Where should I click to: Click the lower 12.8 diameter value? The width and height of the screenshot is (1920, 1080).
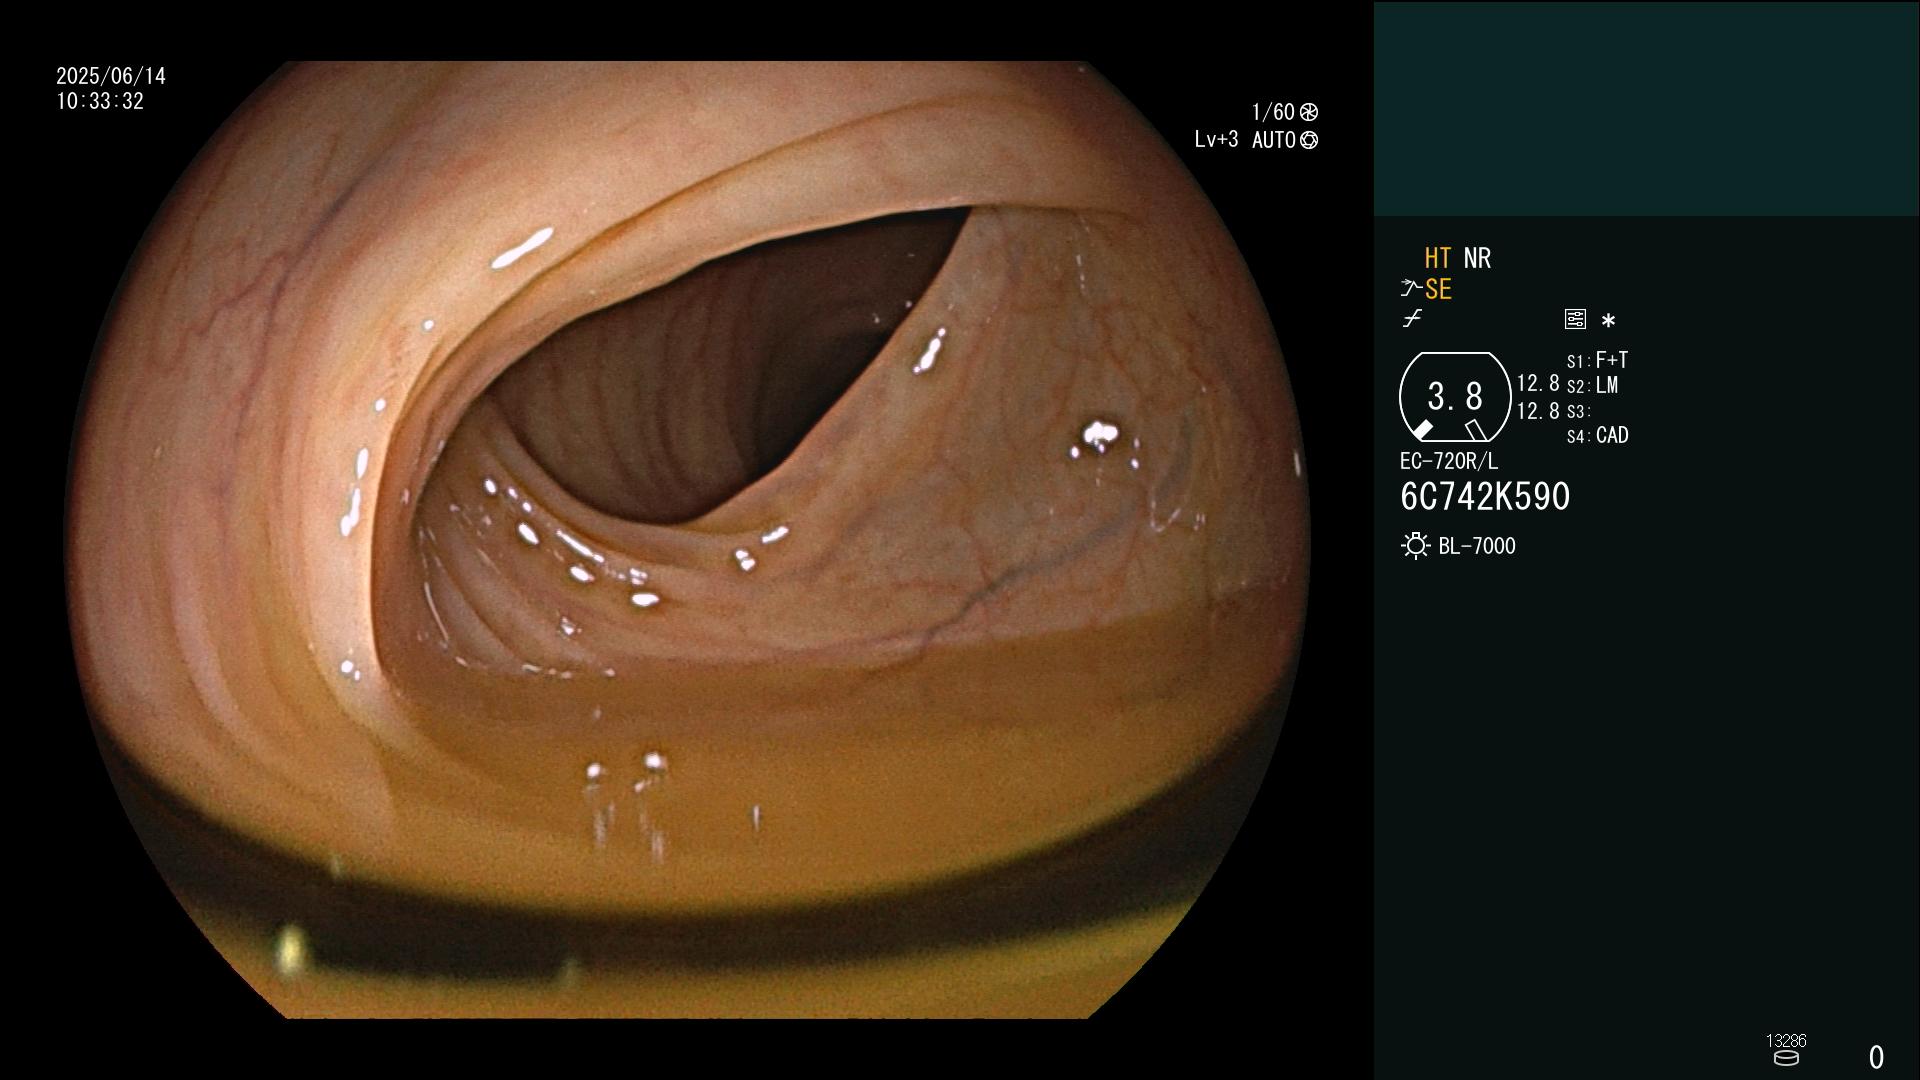point(1538,411)
